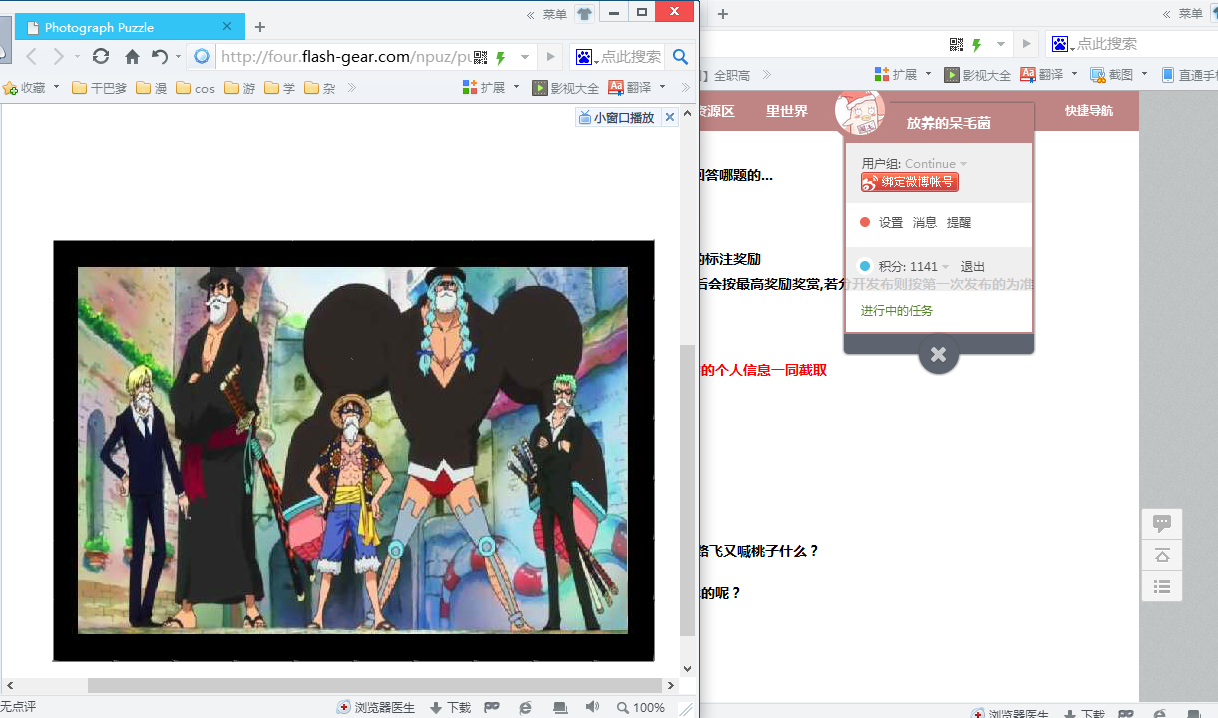
Task: Expand the 用户组 Continue dropdown
Action: [964, 164]
